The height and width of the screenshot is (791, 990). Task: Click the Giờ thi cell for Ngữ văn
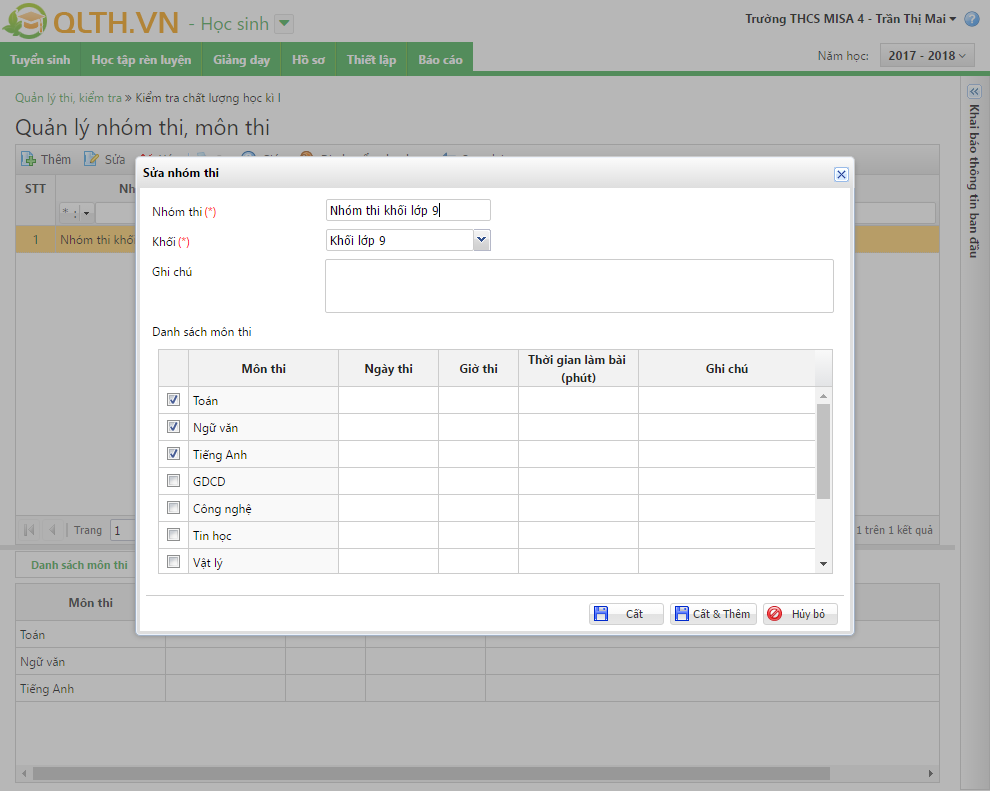click(x=479, y=427)
